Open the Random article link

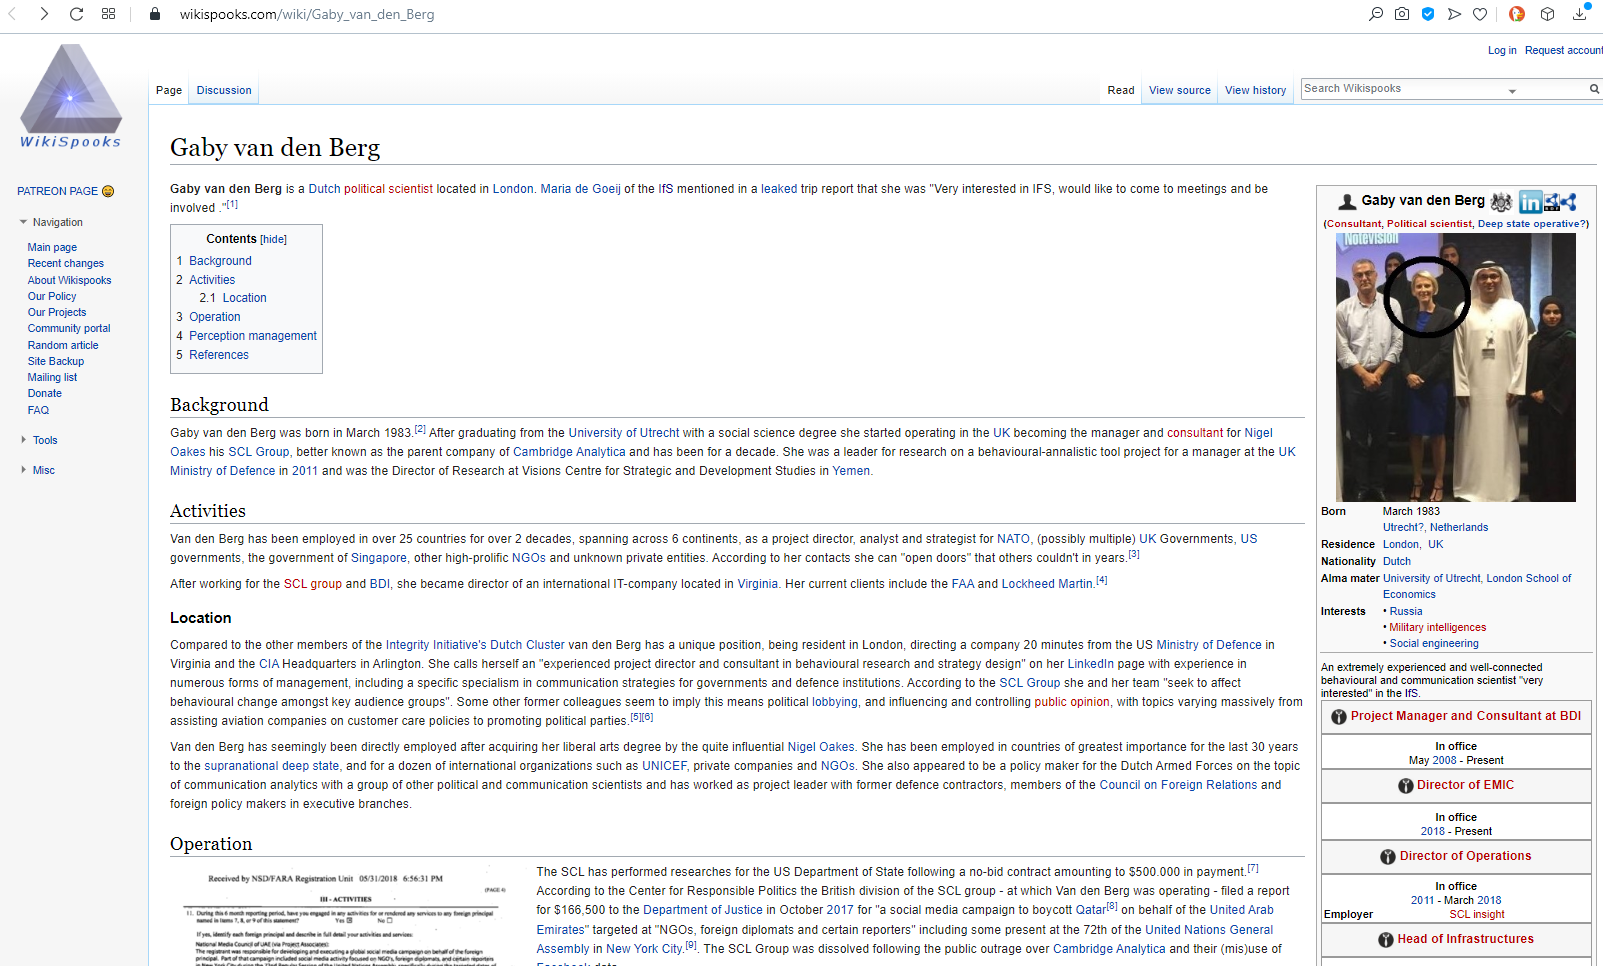point(63,345)
